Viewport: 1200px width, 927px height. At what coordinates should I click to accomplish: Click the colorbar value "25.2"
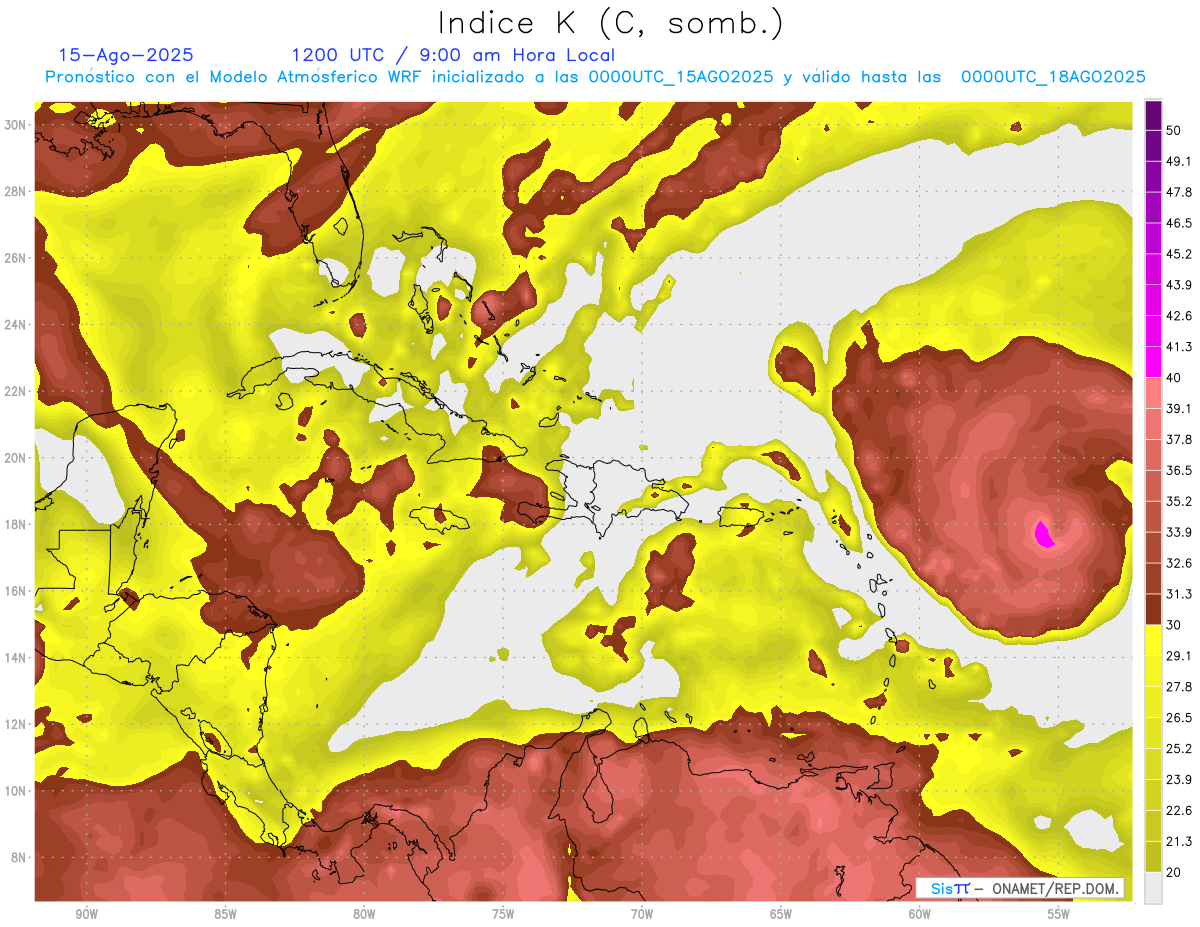point(1179,749)
